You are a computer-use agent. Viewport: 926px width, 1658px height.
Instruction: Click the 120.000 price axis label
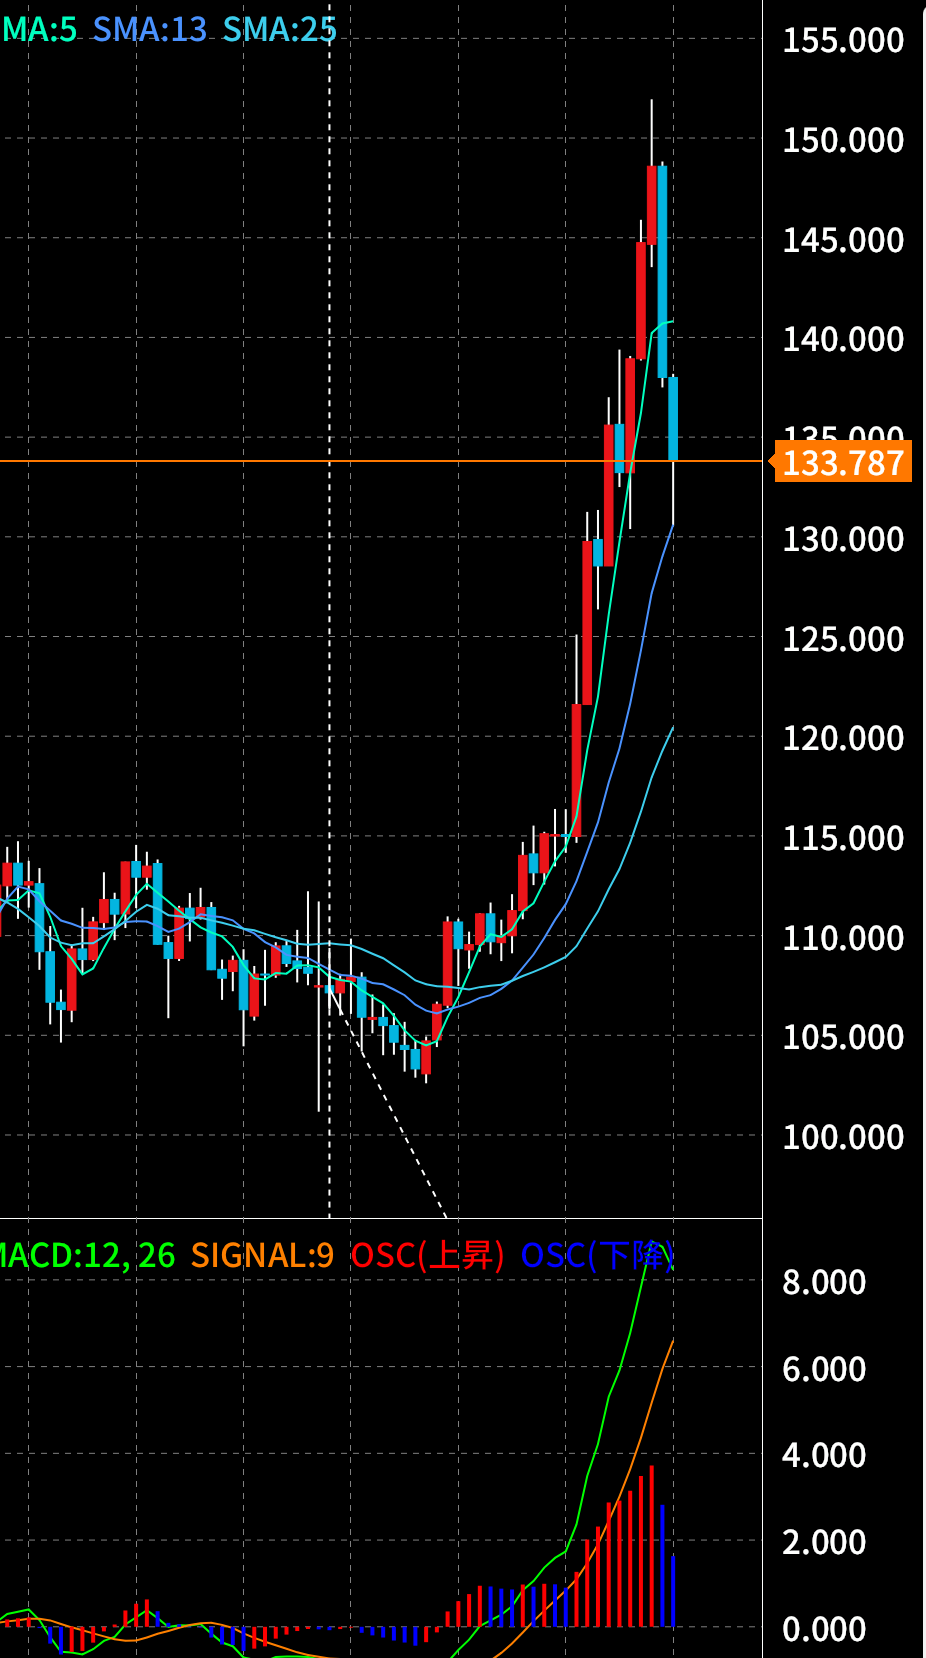[x=843, y=738]
